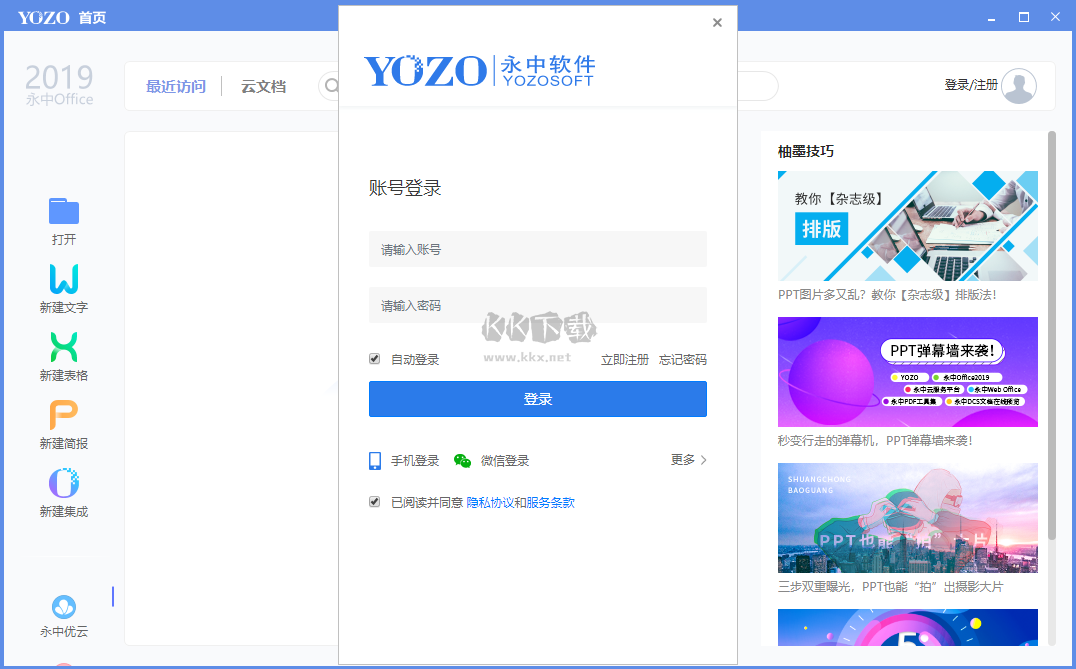Choose phone login via the 手机登录 icon

375,460
